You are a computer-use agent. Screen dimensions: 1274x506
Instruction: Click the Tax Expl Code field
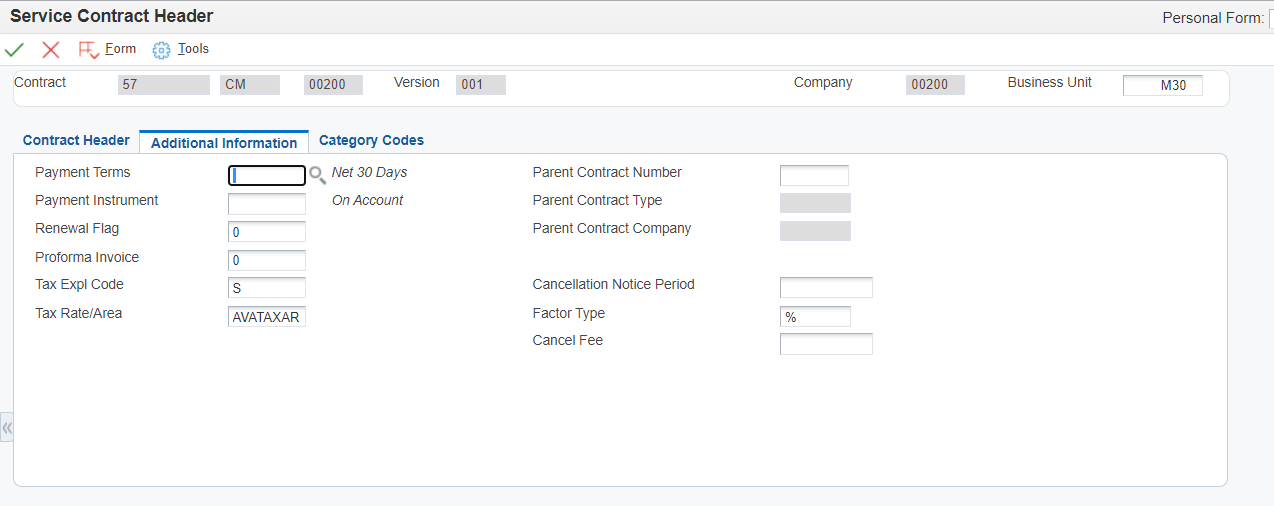[x=267, y=288]
